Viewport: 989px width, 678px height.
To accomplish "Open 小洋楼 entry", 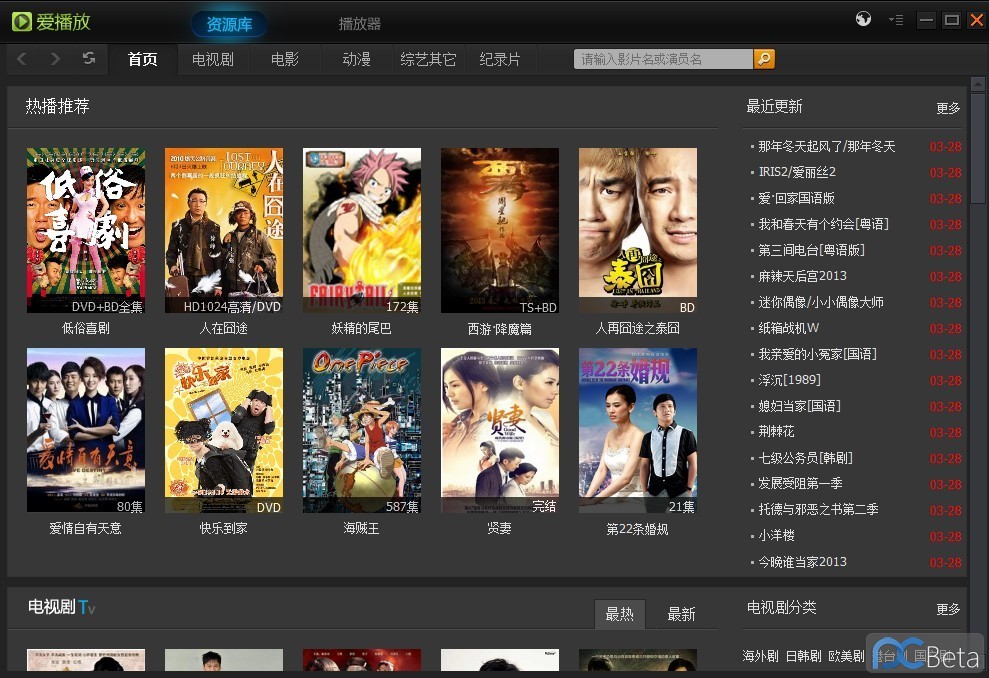I will 776,535.
